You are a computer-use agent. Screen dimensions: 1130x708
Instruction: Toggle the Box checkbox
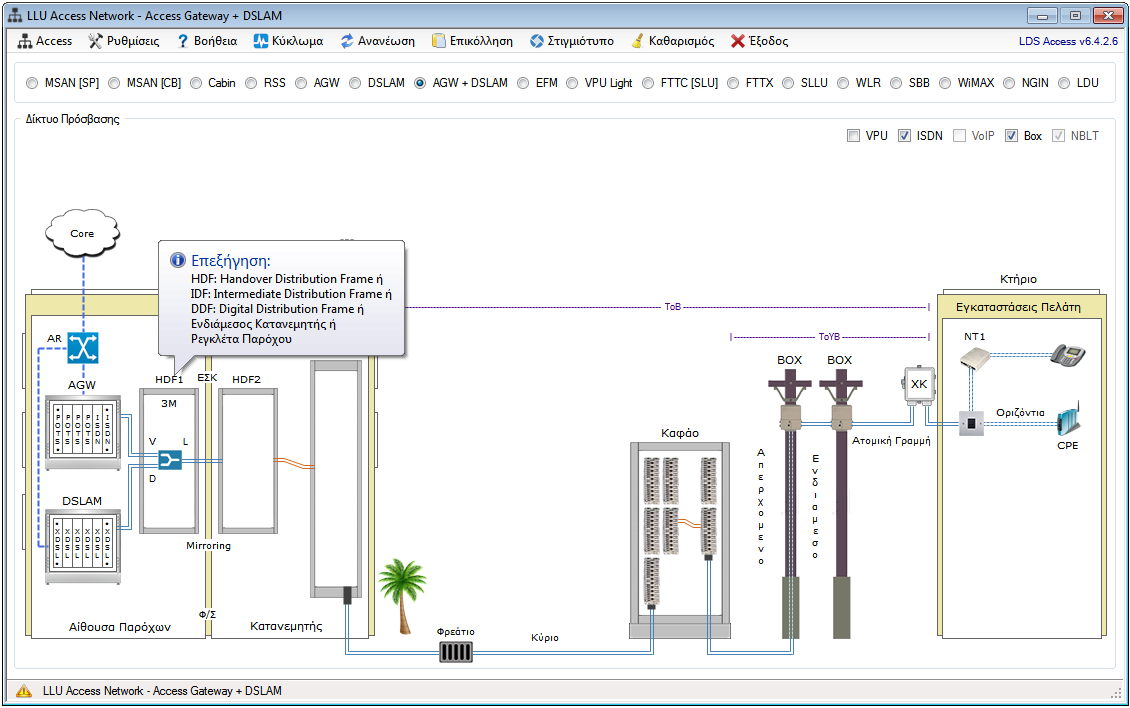(1011, 136)
